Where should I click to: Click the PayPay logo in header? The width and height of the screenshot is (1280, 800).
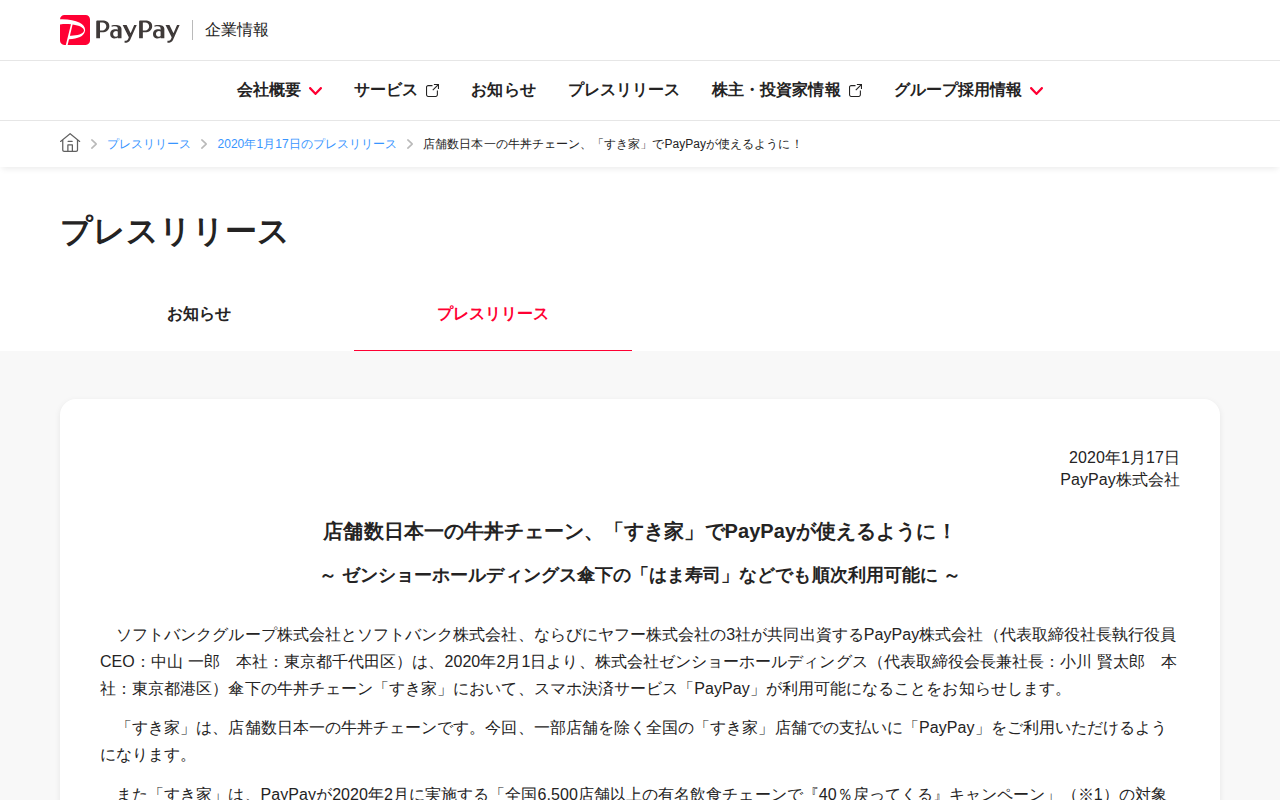tap(119, 30)
